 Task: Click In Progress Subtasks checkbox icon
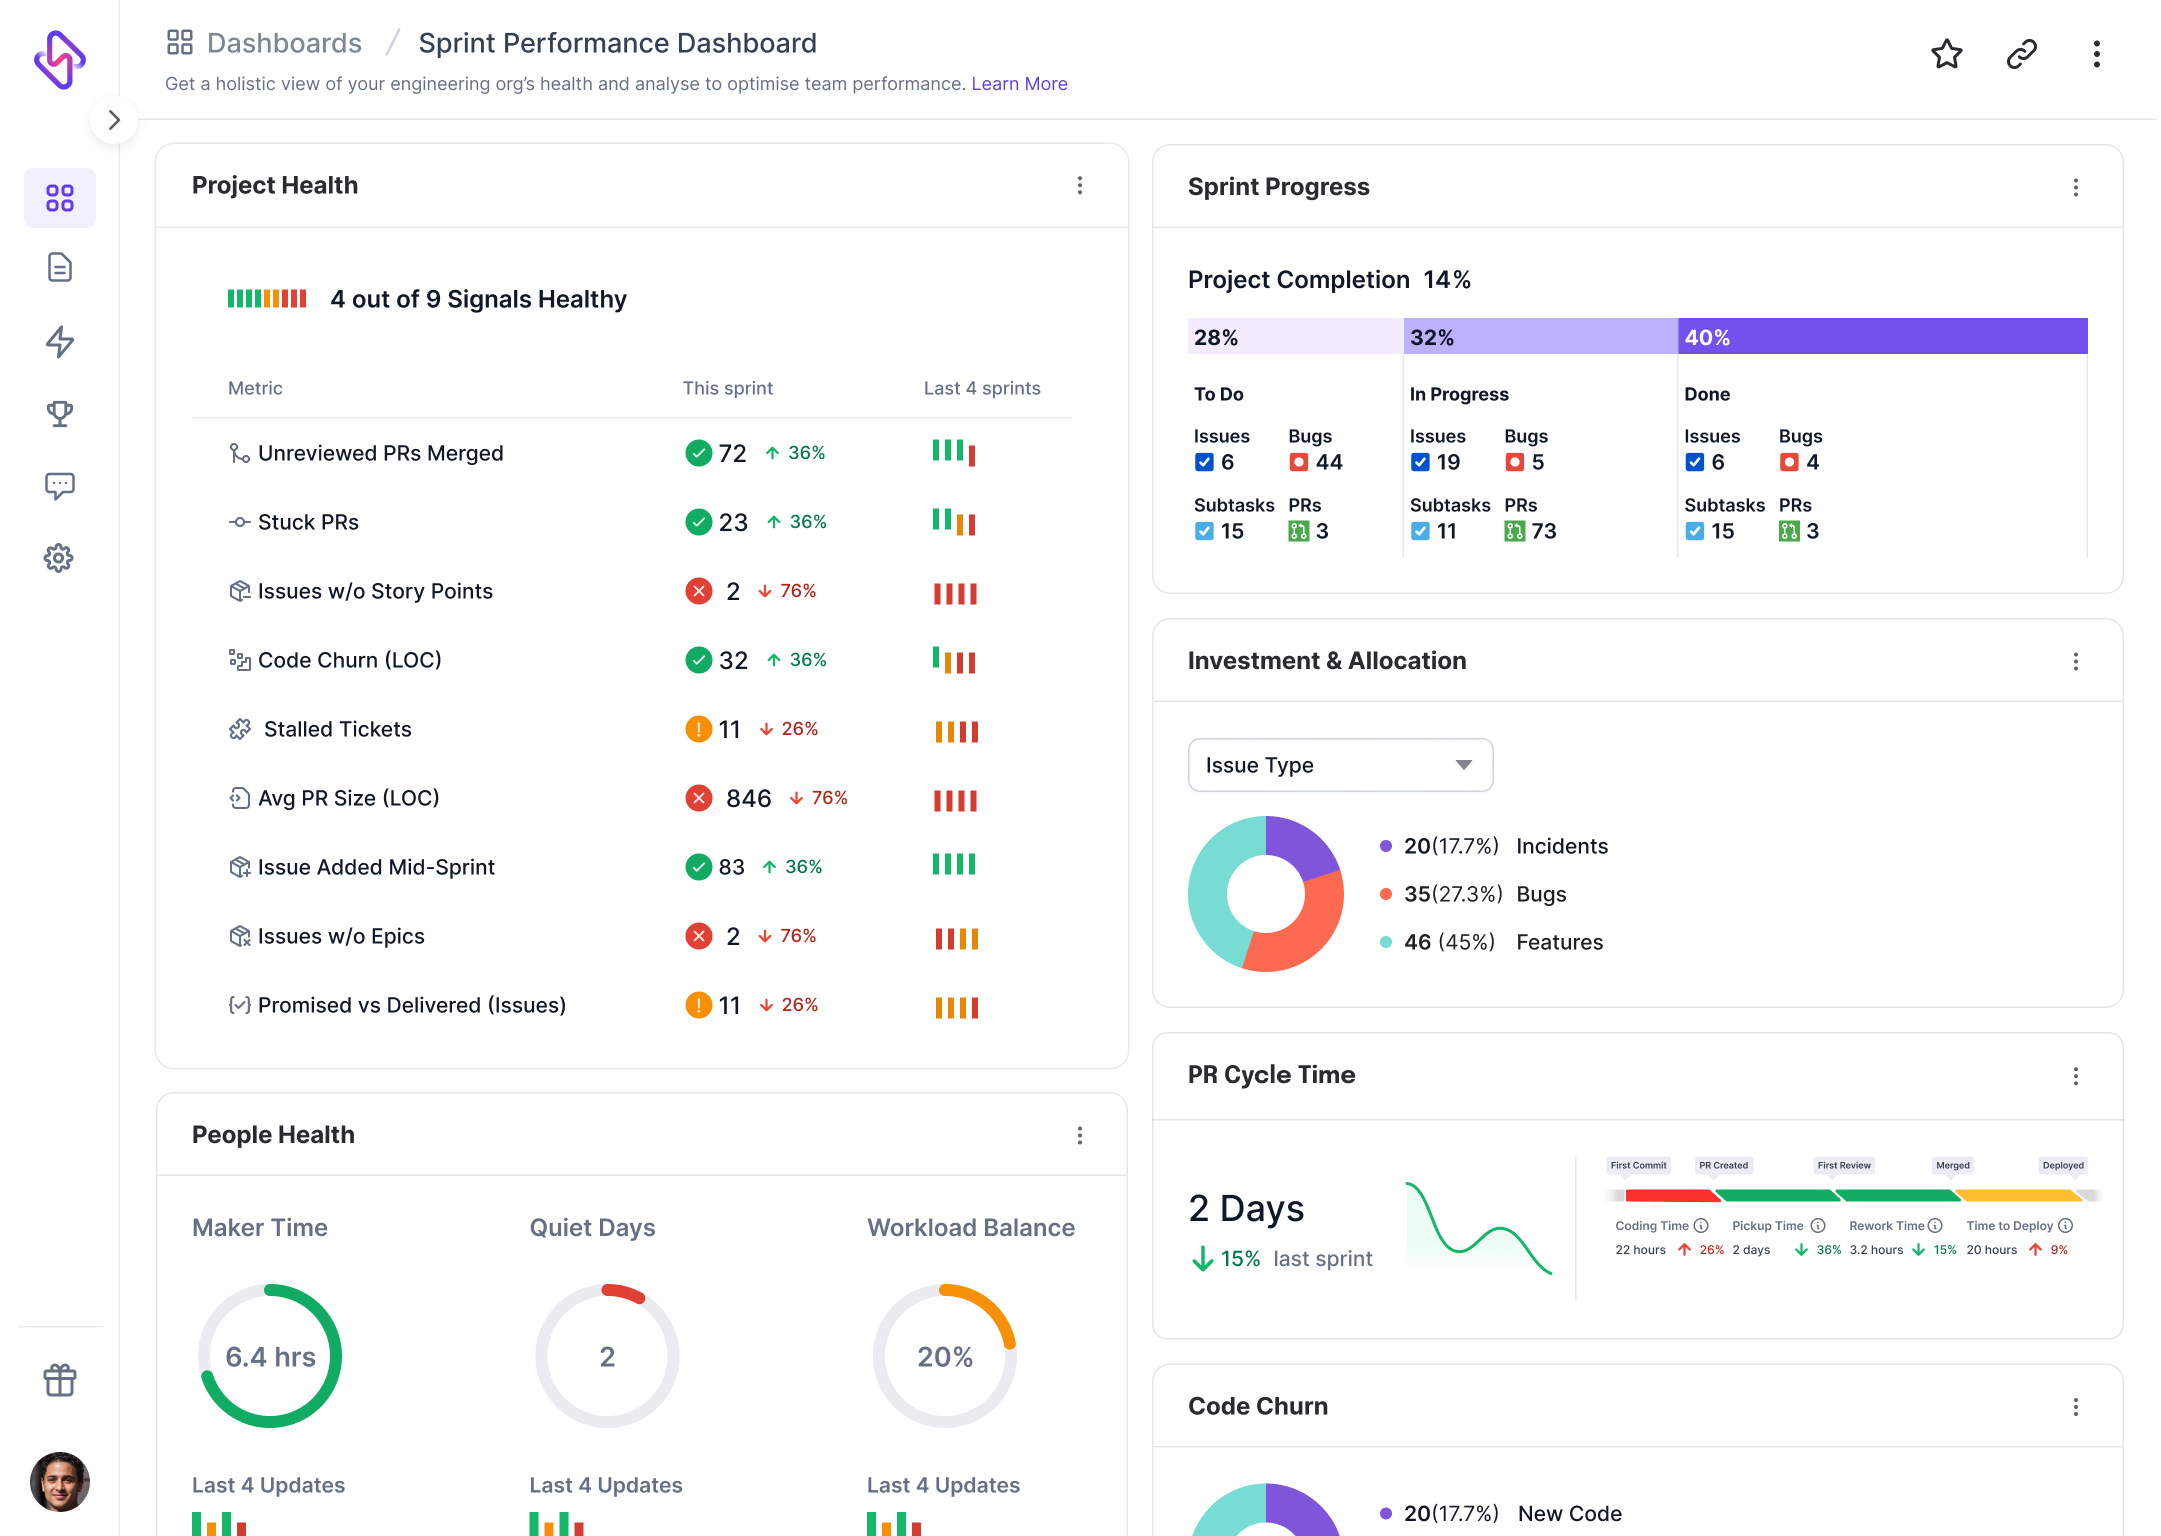(x=1420, y=531)
